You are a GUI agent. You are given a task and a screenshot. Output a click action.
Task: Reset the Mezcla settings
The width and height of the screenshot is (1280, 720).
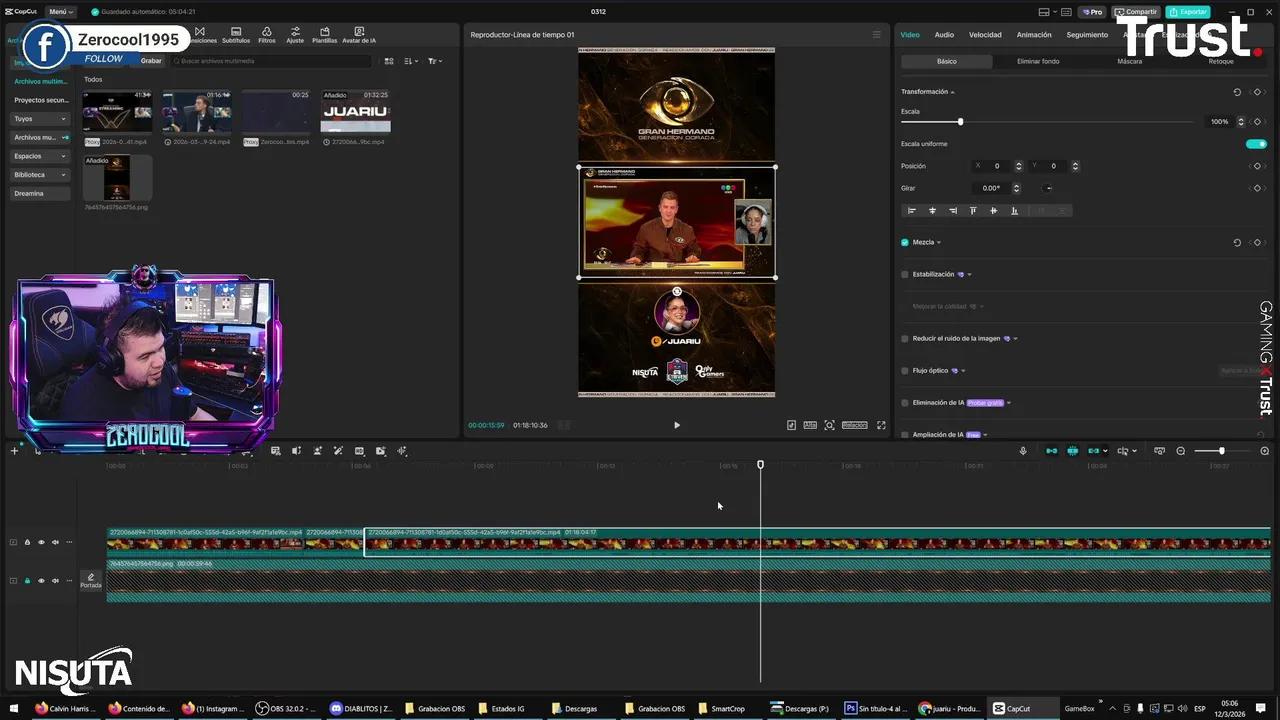pos(1237,242)
